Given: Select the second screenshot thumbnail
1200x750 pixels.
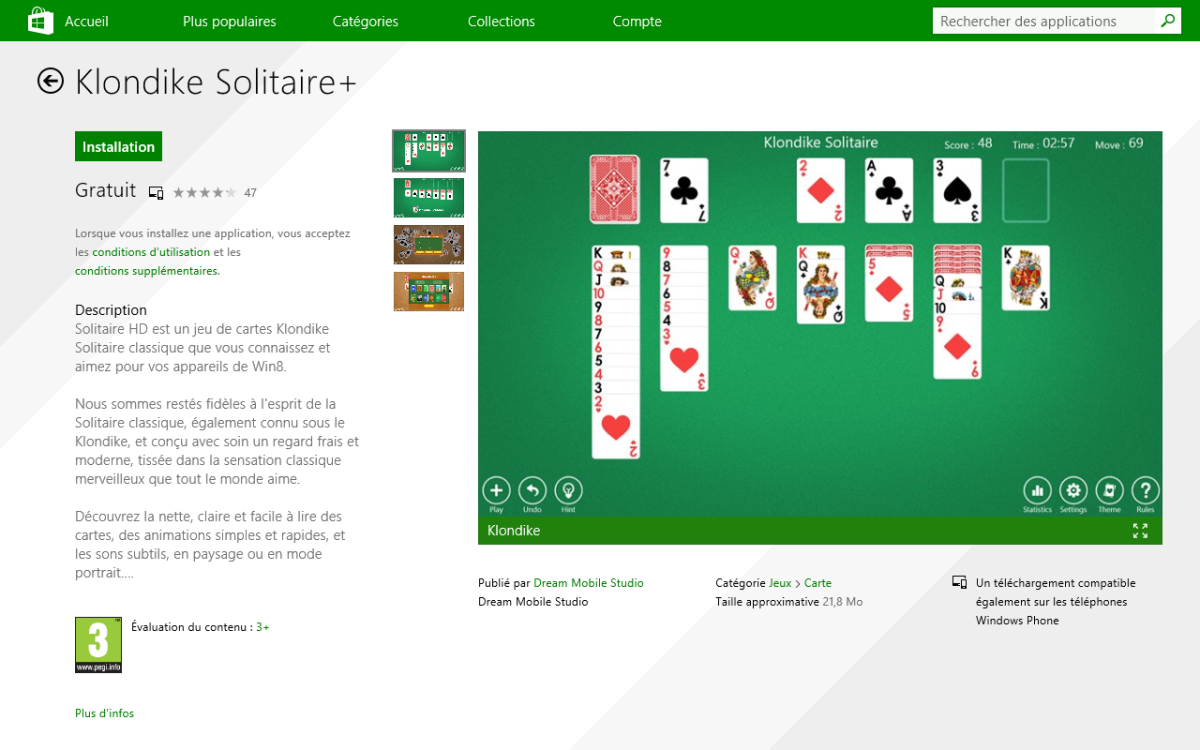Looking at the screenshot, I should click(x=429, y=198).
